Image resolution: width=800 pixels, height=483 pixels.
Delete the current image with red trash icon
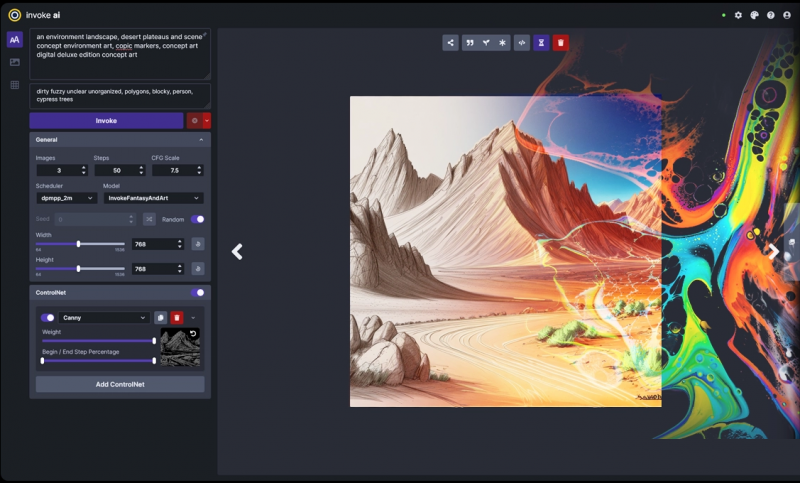pos(560,43)
